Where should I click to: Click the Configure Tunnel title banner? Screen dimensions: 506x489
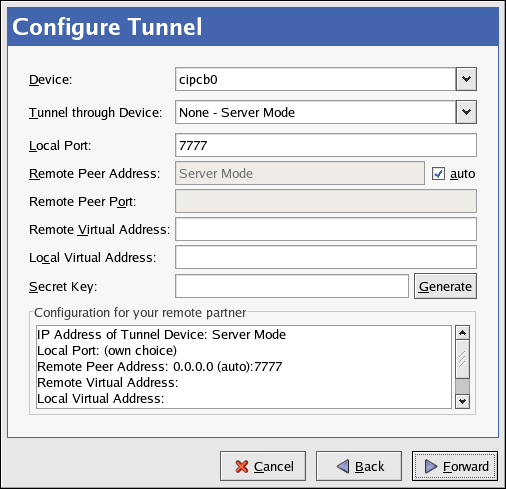(253, 27)
